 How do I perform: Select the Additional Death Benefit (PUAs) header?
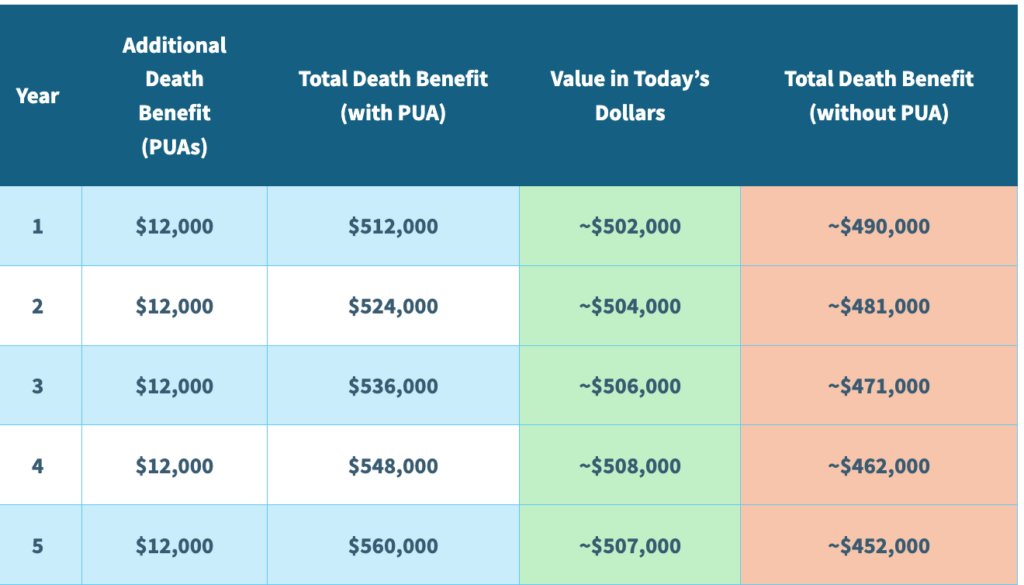click(x=174, y=96)
